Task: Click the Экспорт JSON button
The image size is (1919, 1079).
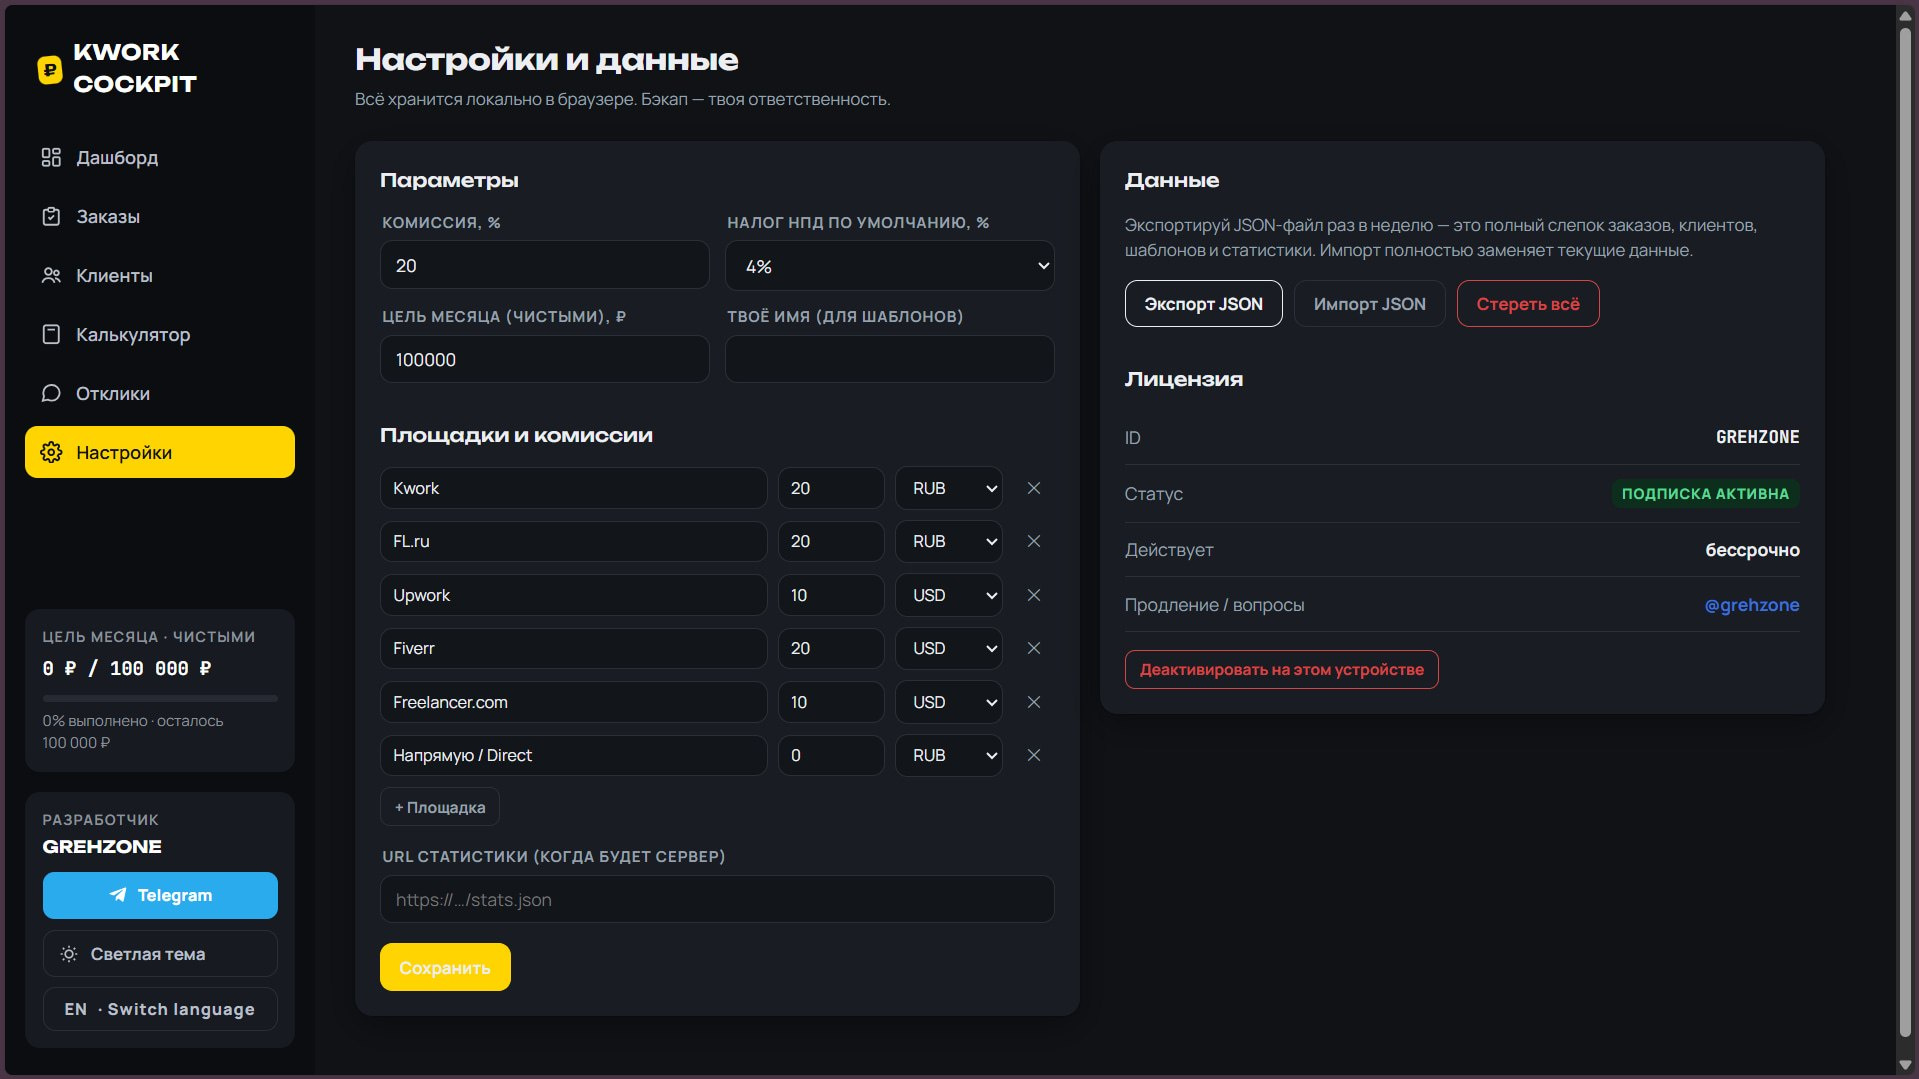Action: (x=1203, y=304)
